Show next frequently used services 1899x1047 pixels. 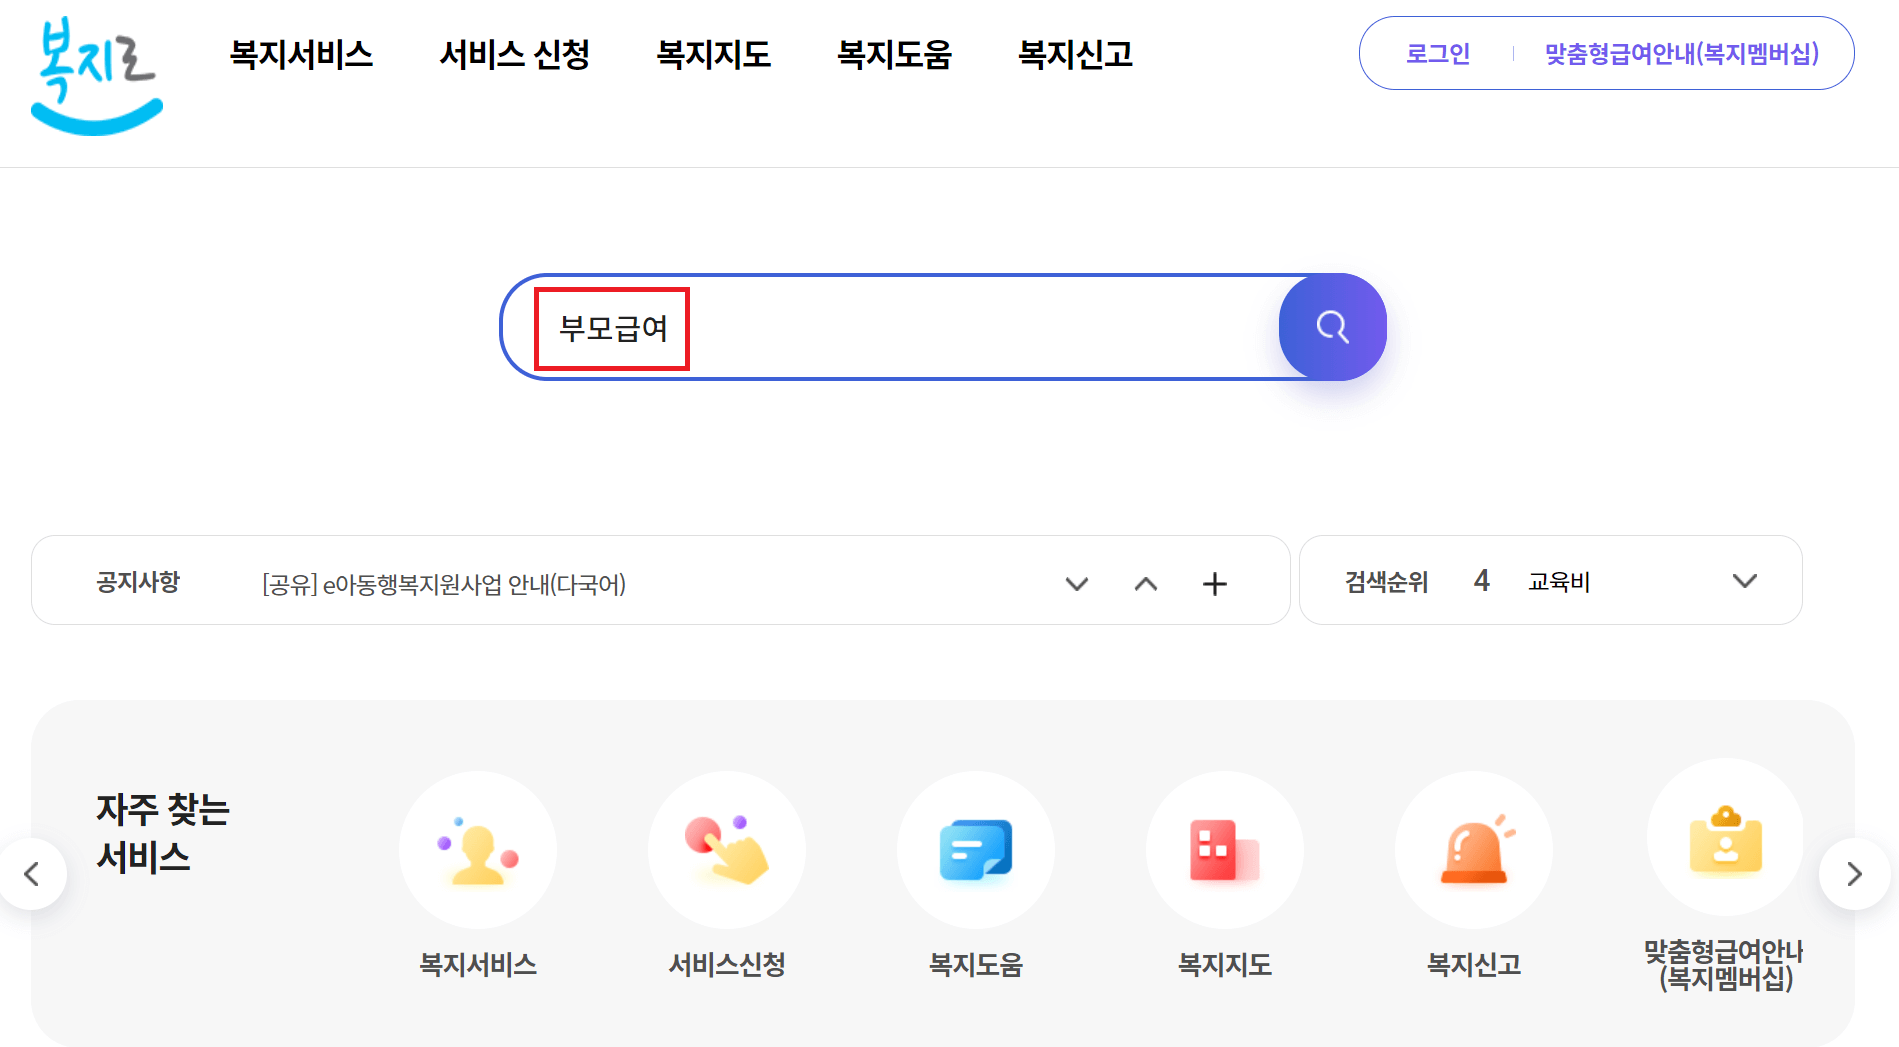(x=1854, y=874)
